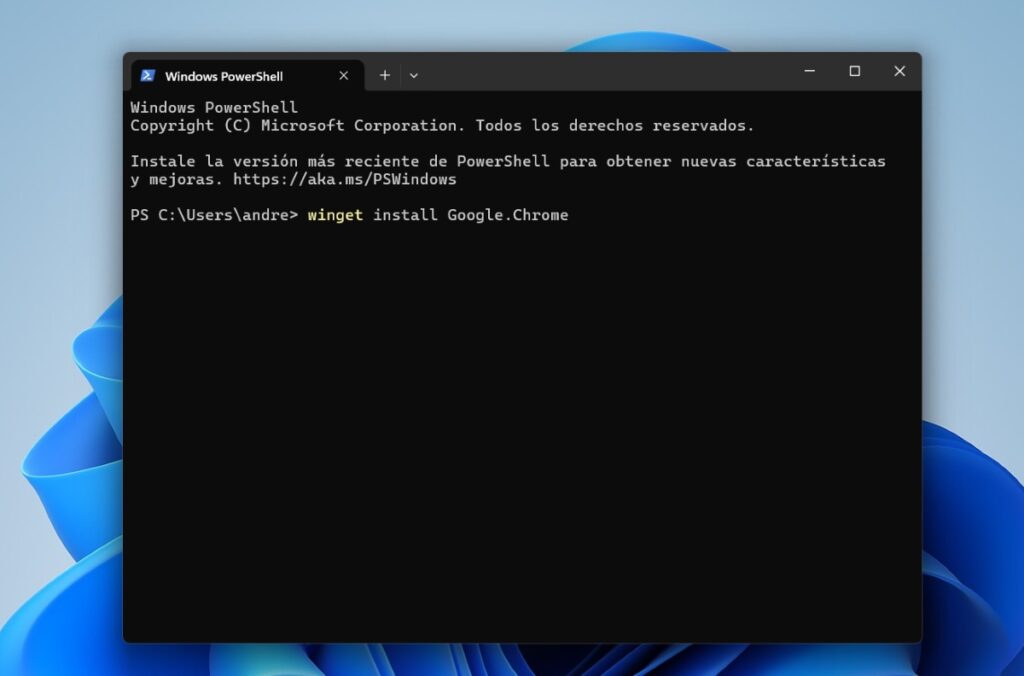The image size is (1024, 676).
Task: Open the tab dropdown chevron menu
Action: 414,75
